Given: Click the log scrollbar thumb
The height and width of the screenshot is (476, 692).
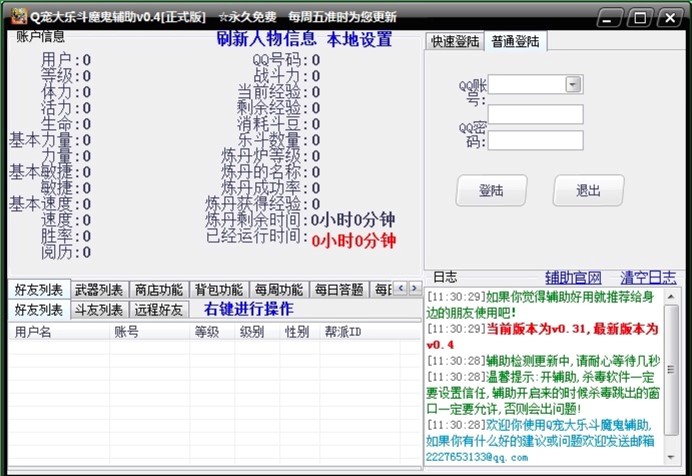Looking at the screenshot, I should click(x=671, y=370).
